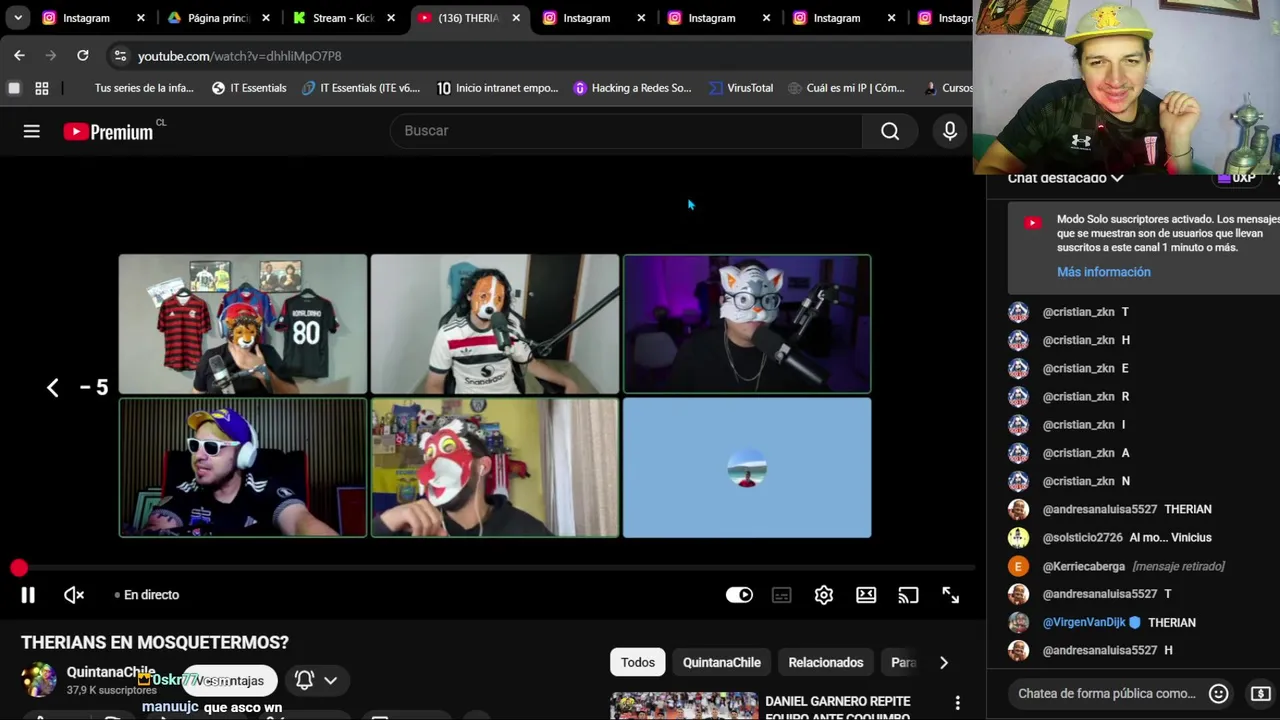The height and width of the screenshot is (720, 1280).
Task: Open the VirusTotal bookmark
Action: click(x=741, y=88)
